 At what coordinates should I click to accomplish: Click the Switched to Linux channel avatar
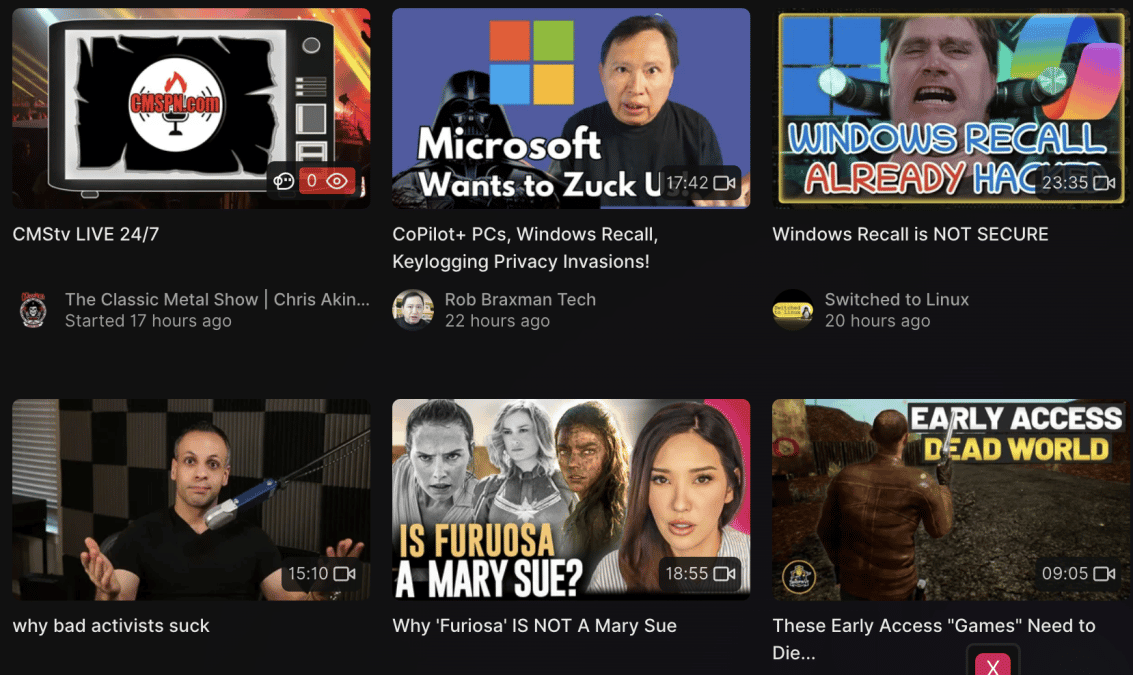click(793, 310)
